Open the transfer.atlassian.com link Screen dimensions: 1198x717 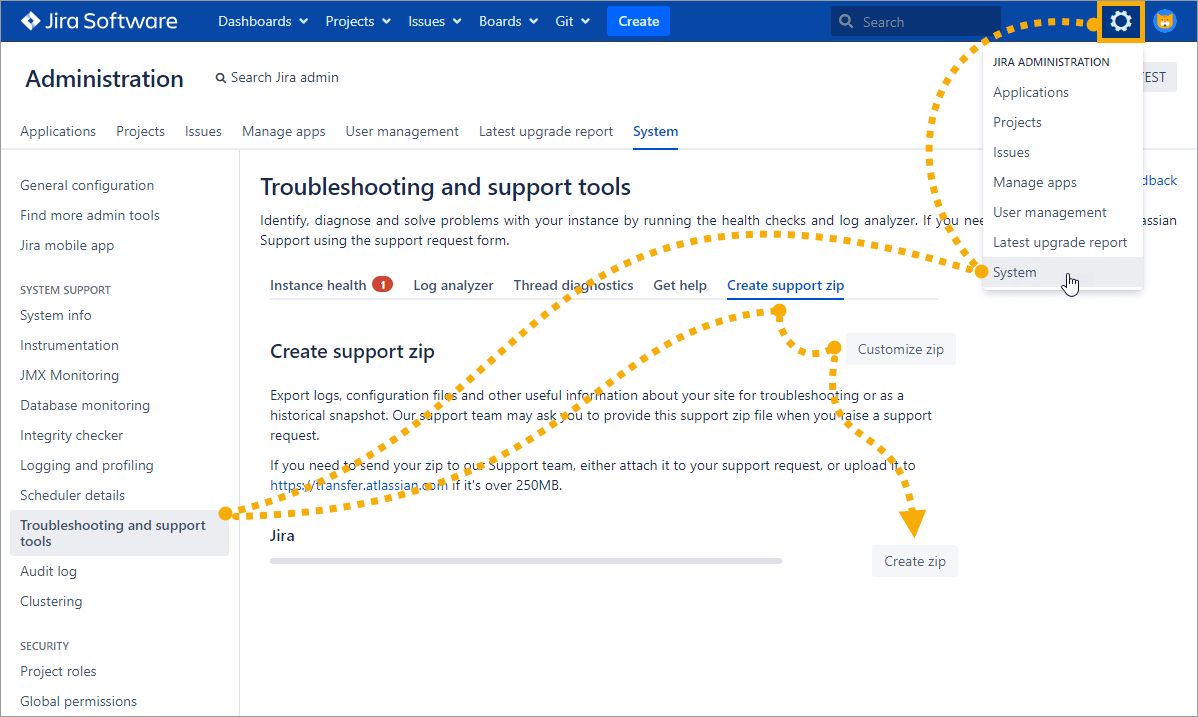pos(359,486)
